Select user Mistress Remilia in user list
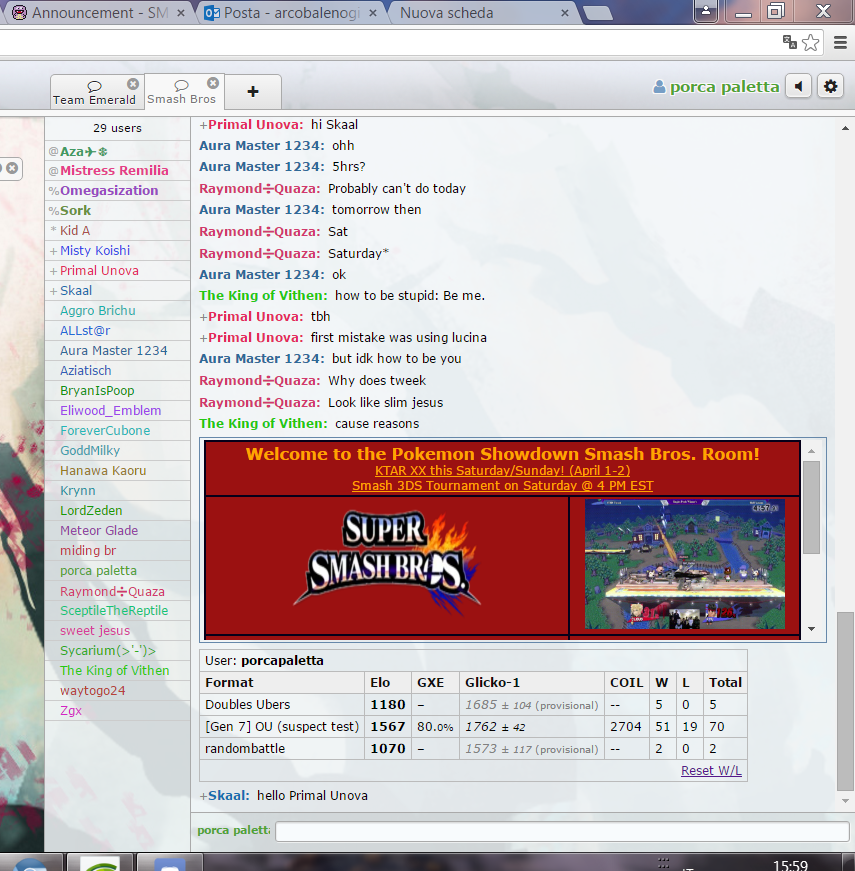The height and width of the screenshot is (871, 855). [117, 171]
